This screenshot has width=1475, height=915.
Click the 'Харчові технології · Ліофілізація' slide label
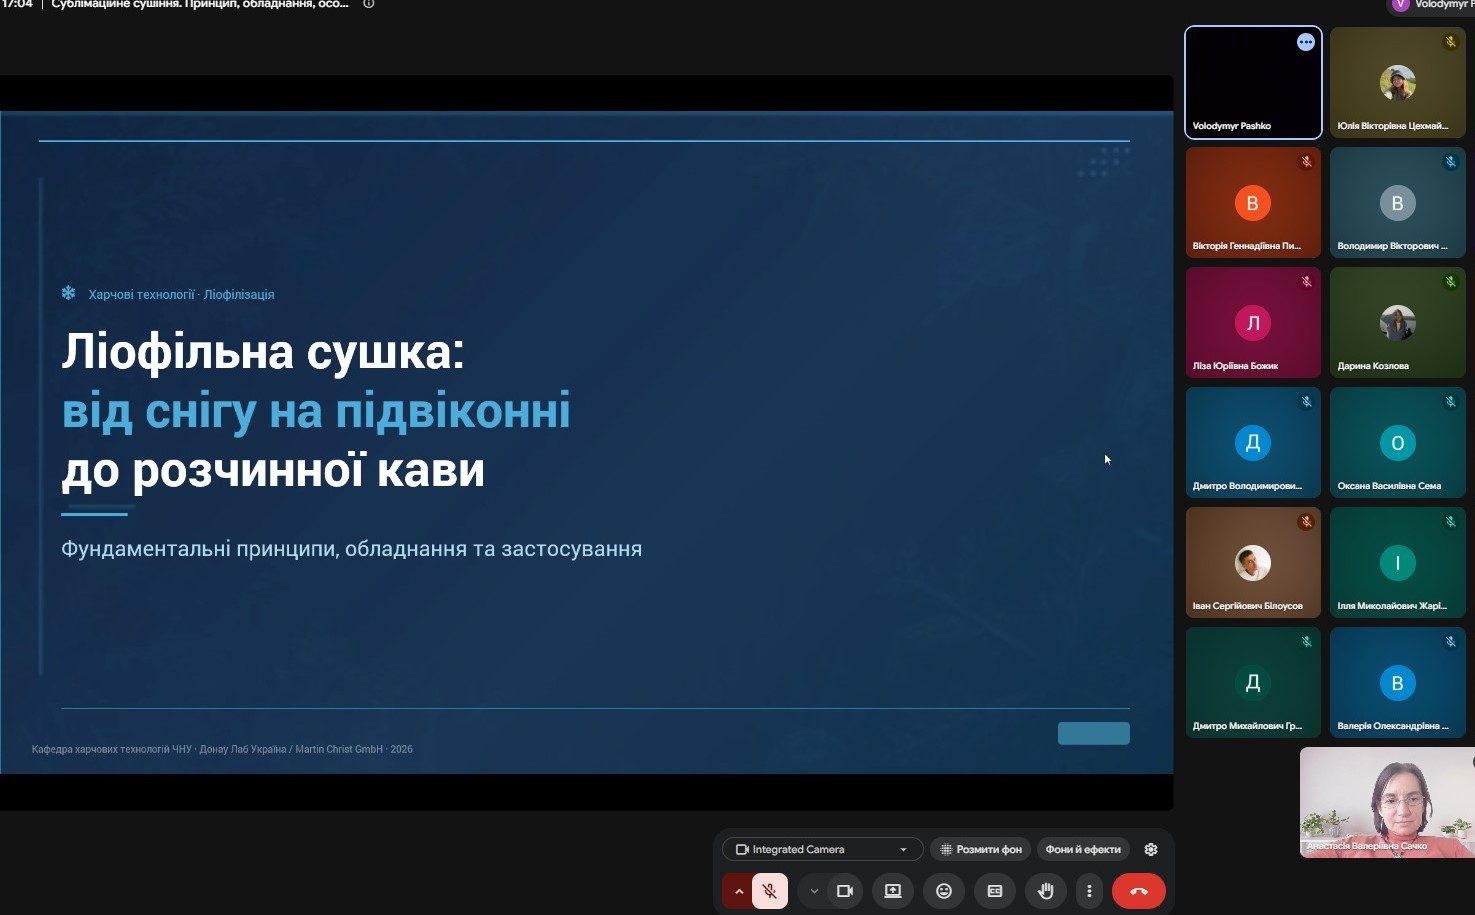[x=181, y=295]
